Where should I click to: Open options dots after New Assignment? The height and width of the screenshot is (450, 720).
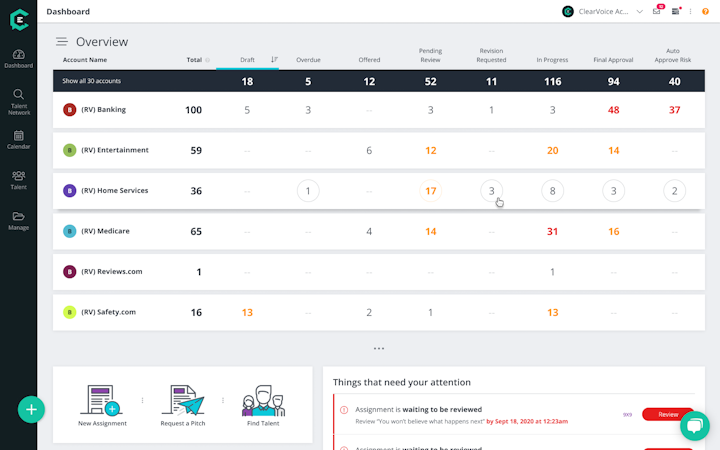point(142,400)
